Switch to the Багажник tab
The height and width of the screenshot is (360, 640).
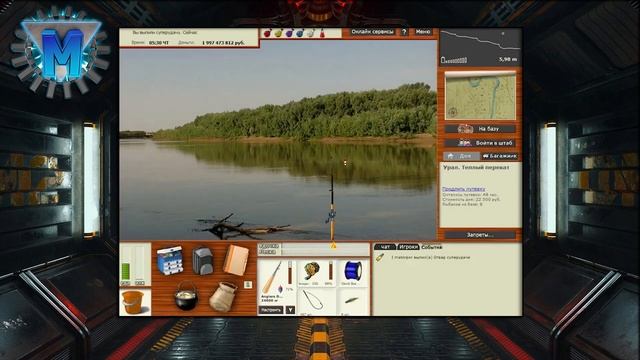[x=499, y=156]
